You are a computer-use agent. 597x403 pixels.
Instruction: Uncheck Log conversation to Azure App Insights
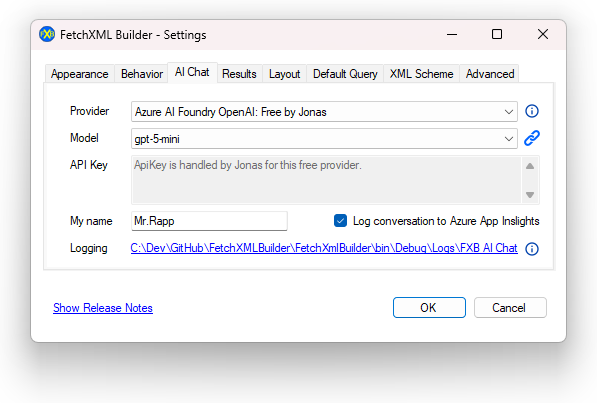tap(340, 221)
